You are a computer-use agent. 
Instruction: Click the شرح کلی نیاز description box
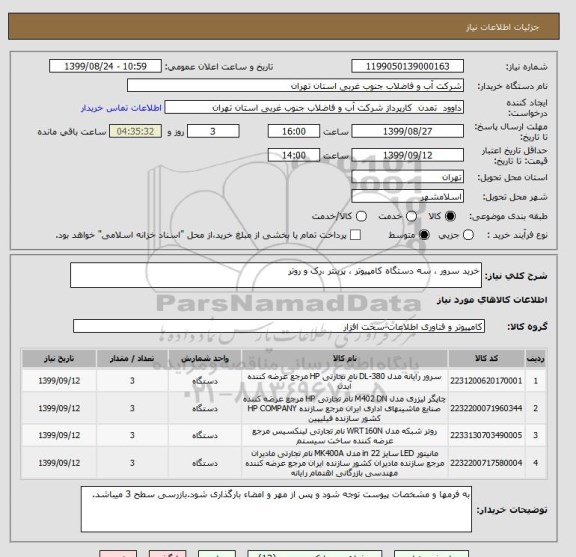tap(276, 275)
